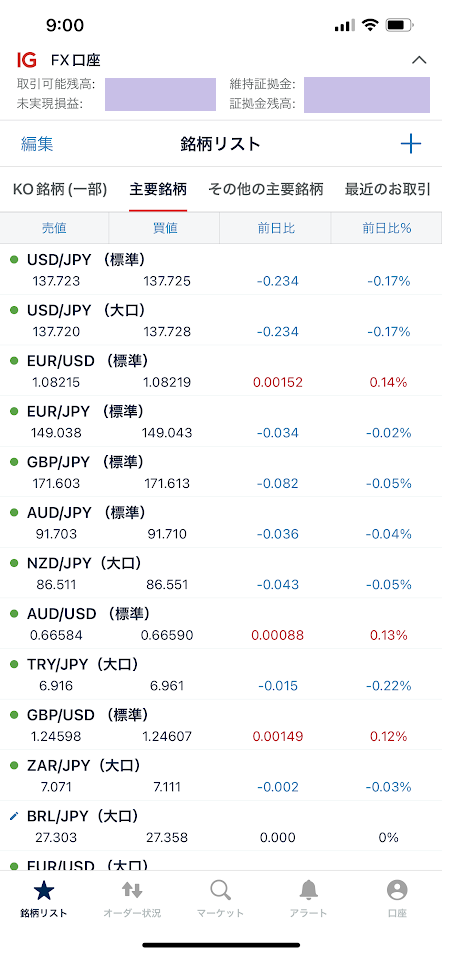Sort by 買値 column header

[164, 228]
